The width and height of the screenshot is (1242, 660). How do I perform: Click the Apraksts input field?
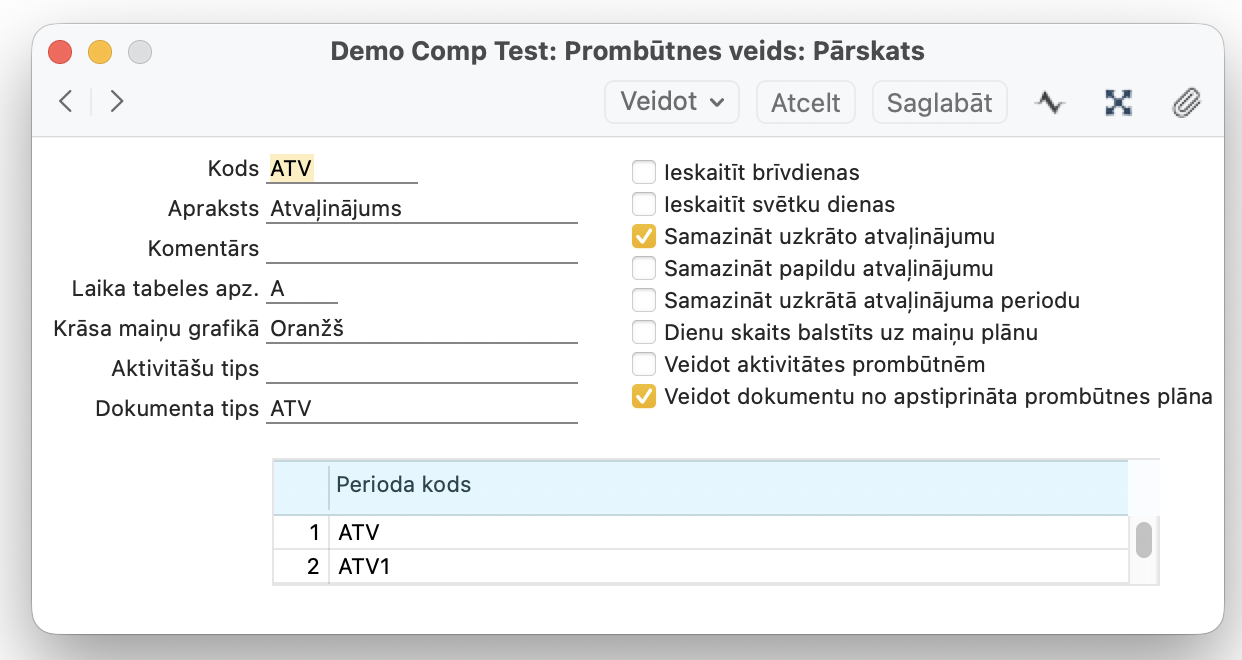pyautogui.click(x=422, y=209)
